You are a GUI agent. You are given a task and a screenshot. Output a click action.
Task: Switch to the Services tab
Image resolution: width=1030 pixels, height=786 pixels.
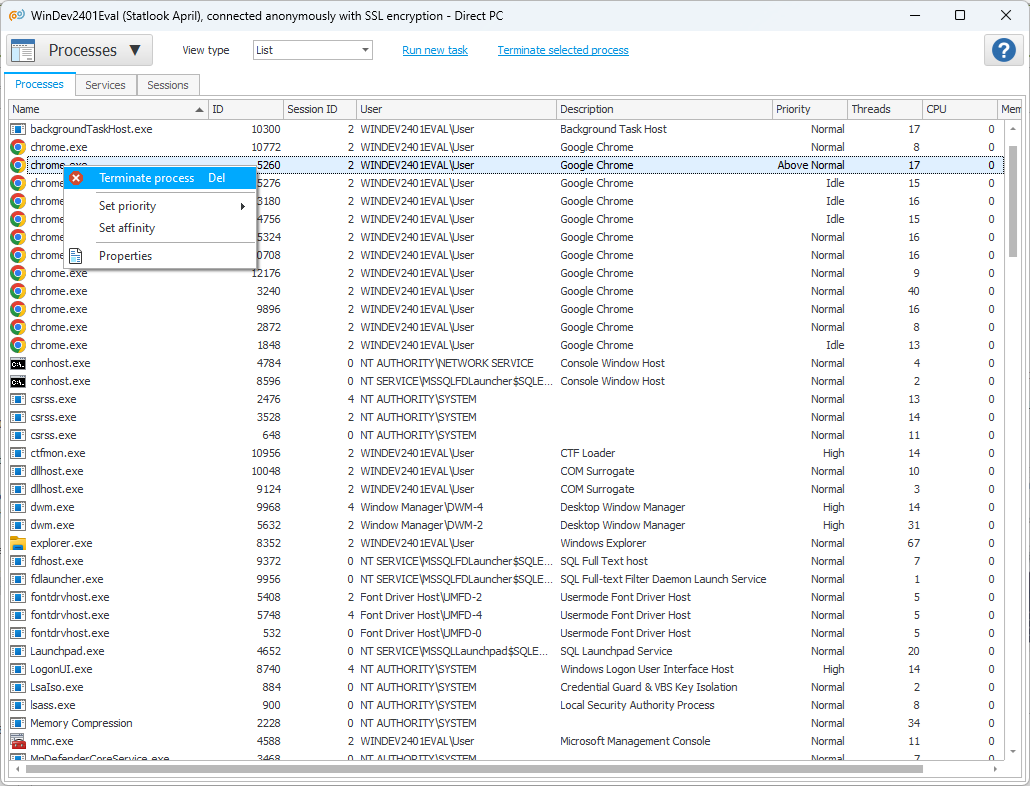click(105, 85)
